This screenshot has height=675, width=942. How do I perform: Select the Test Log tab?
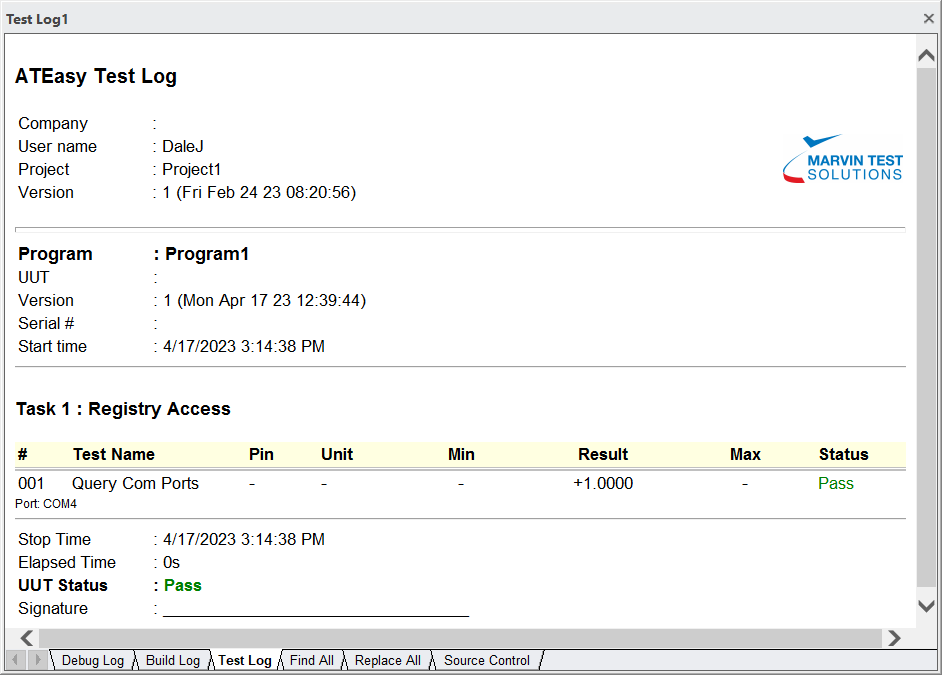[x=244, y=660]
